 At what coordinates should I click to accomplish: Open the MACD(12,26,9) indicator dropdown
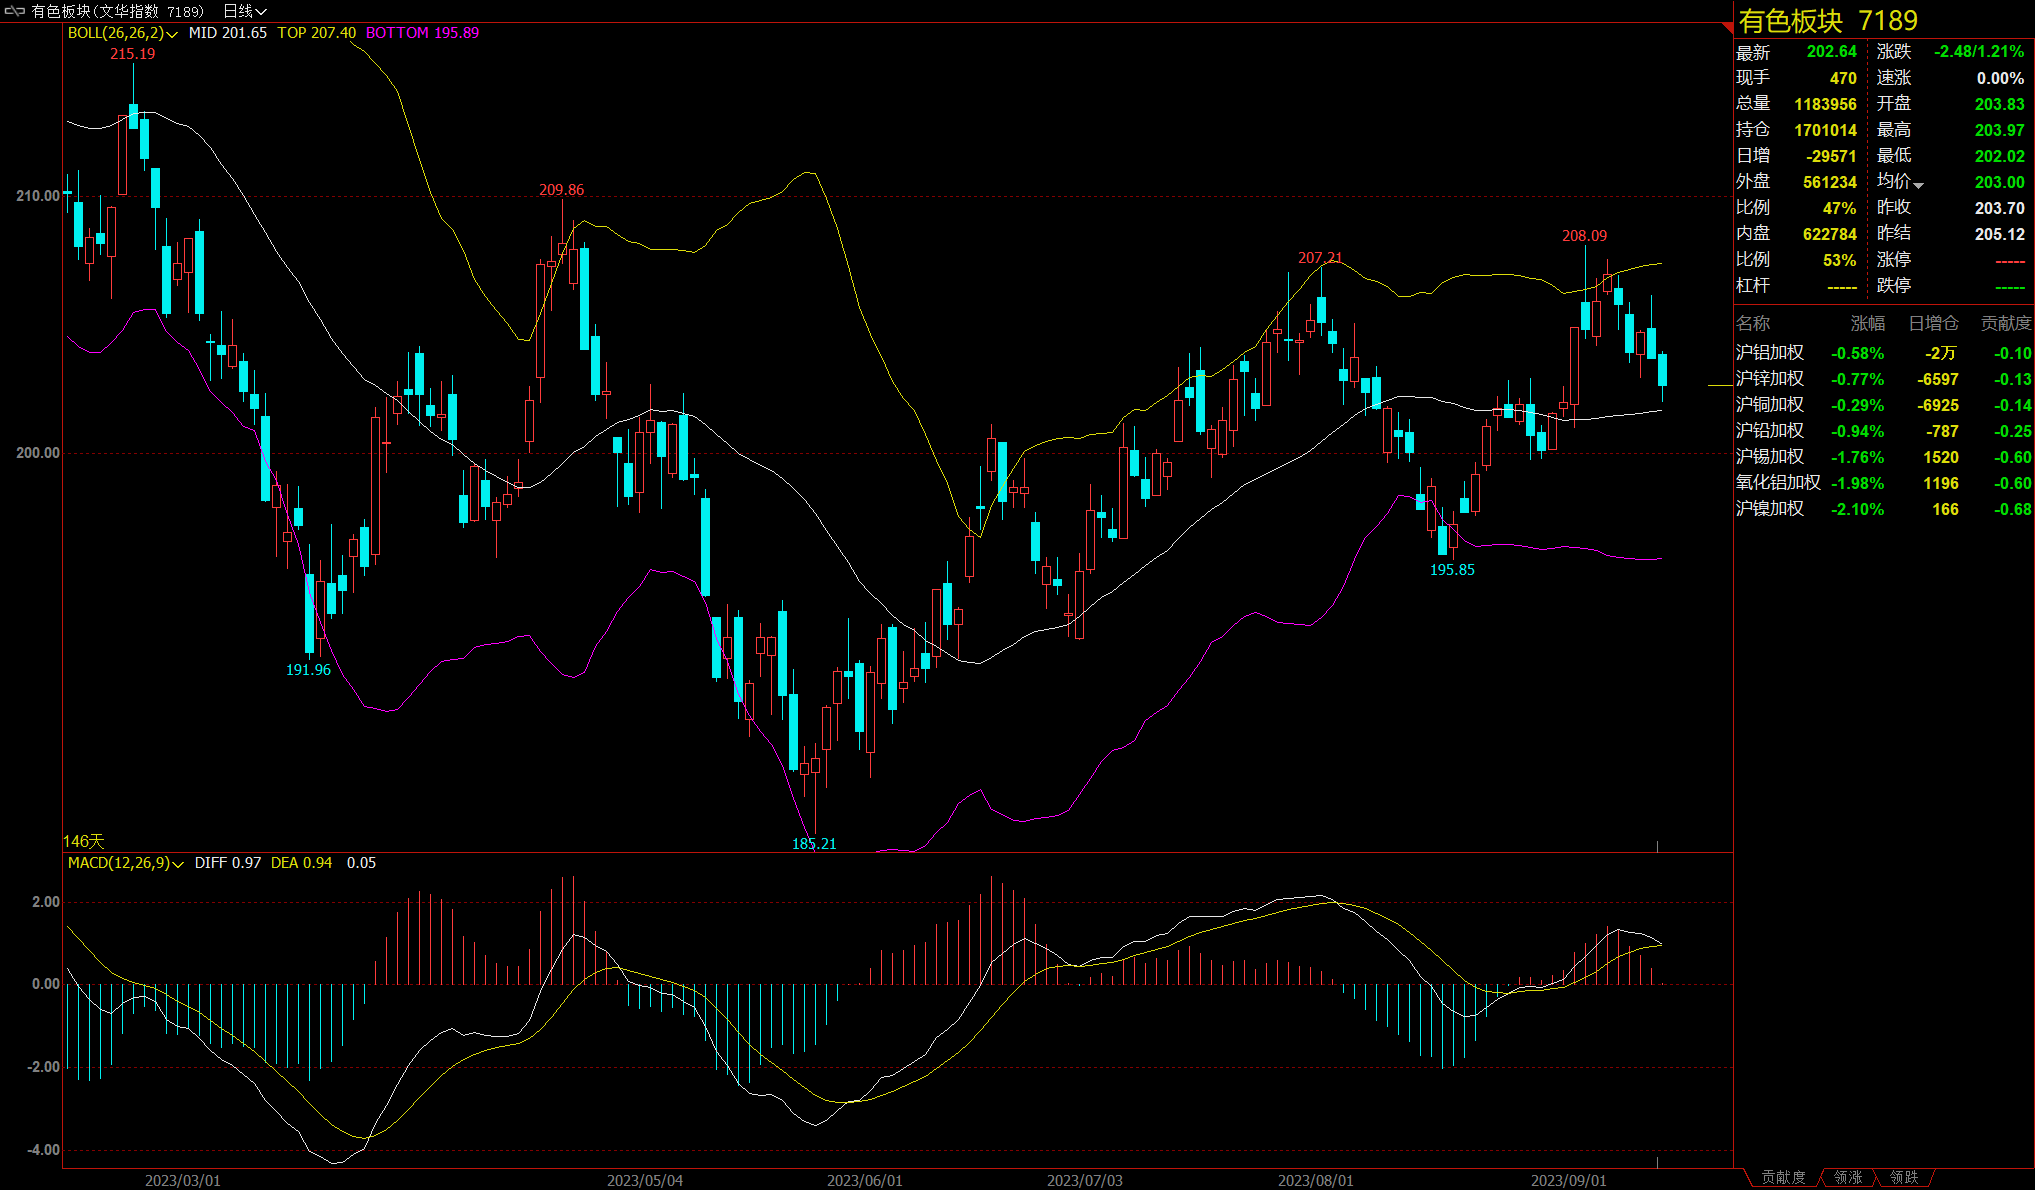tap(125, 863)
